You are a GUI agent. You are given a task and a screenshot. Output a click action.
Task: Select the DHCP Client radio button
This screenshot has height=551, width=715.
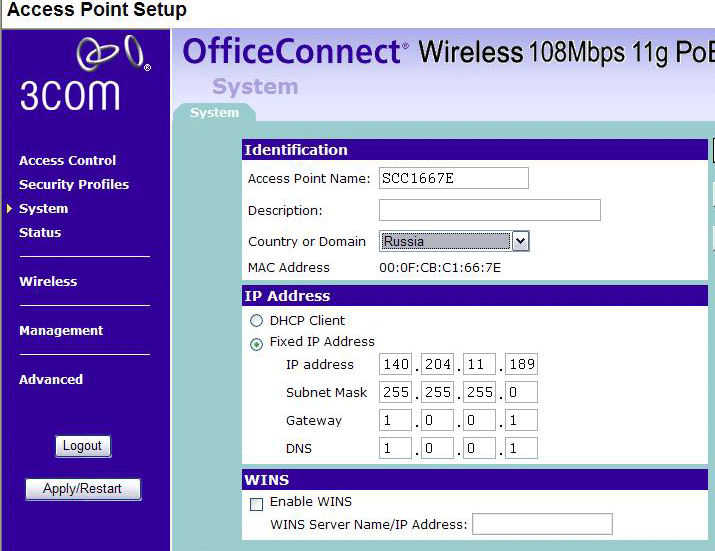point(257,321)
